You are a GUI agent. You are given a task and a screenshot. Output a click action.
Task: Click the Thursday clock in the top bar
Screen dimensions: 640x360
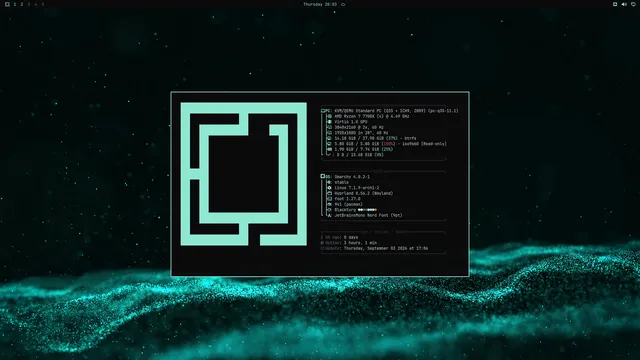(320, 4)
